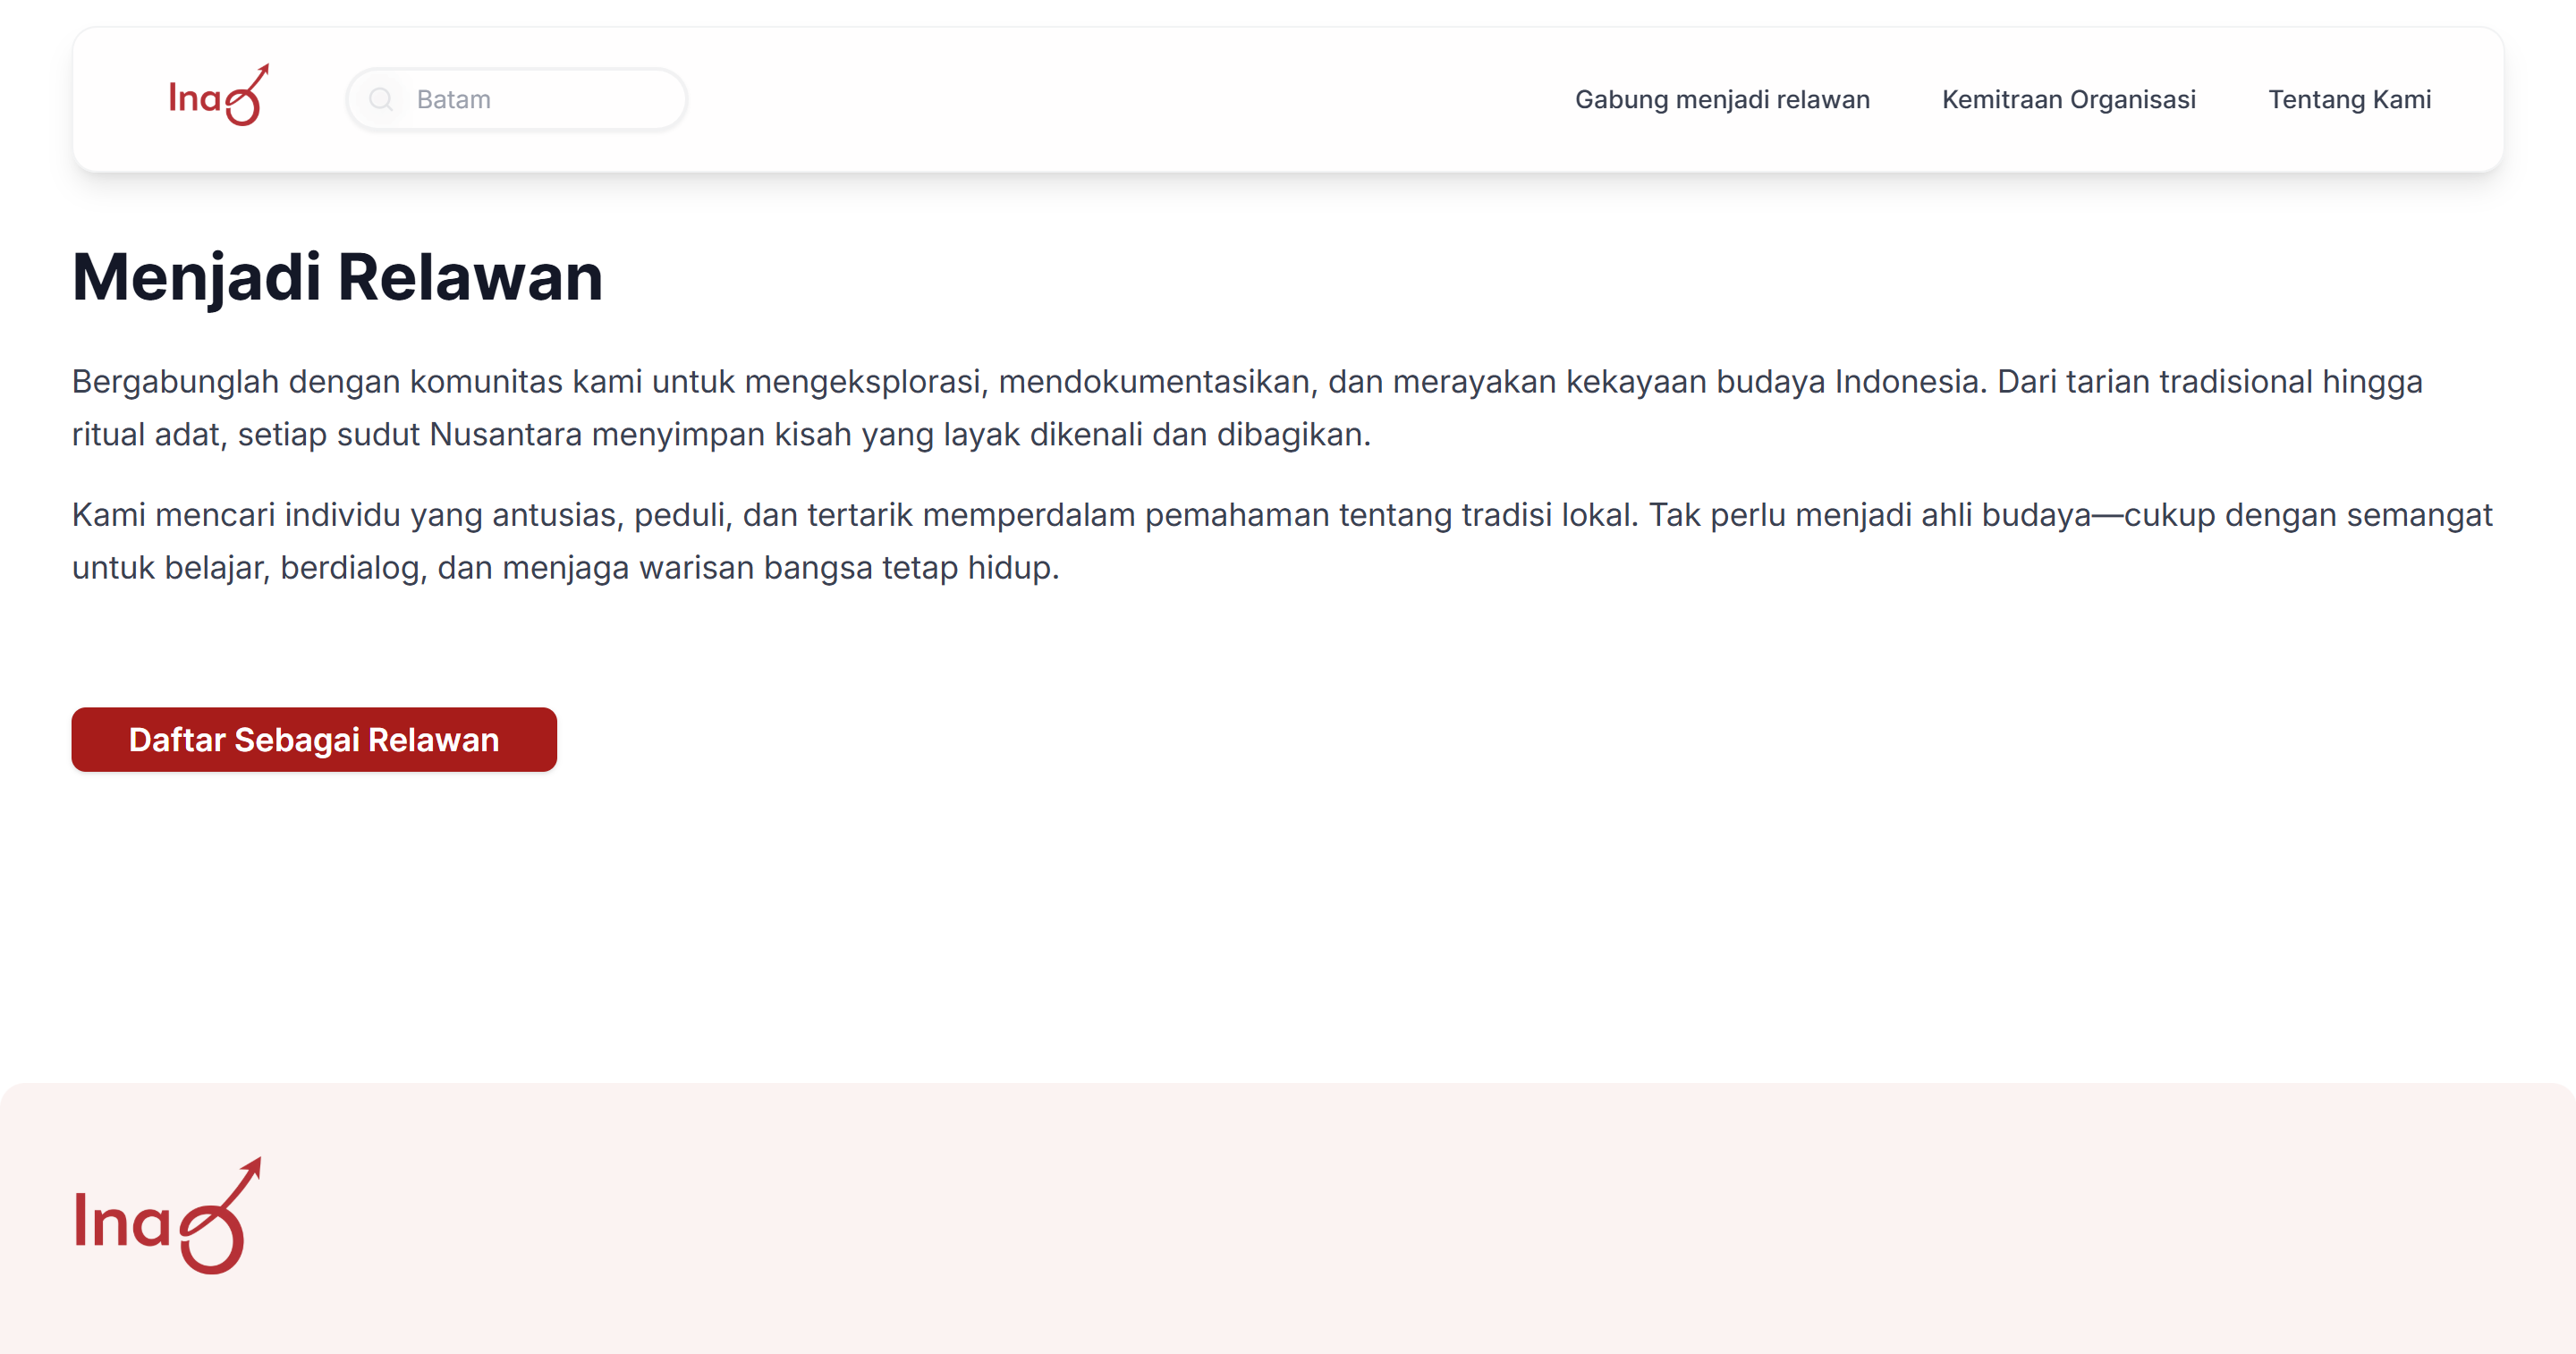Click the Menjadi Relawan heading
The width and height of the screenshot is (2576, 1354).
337,277
